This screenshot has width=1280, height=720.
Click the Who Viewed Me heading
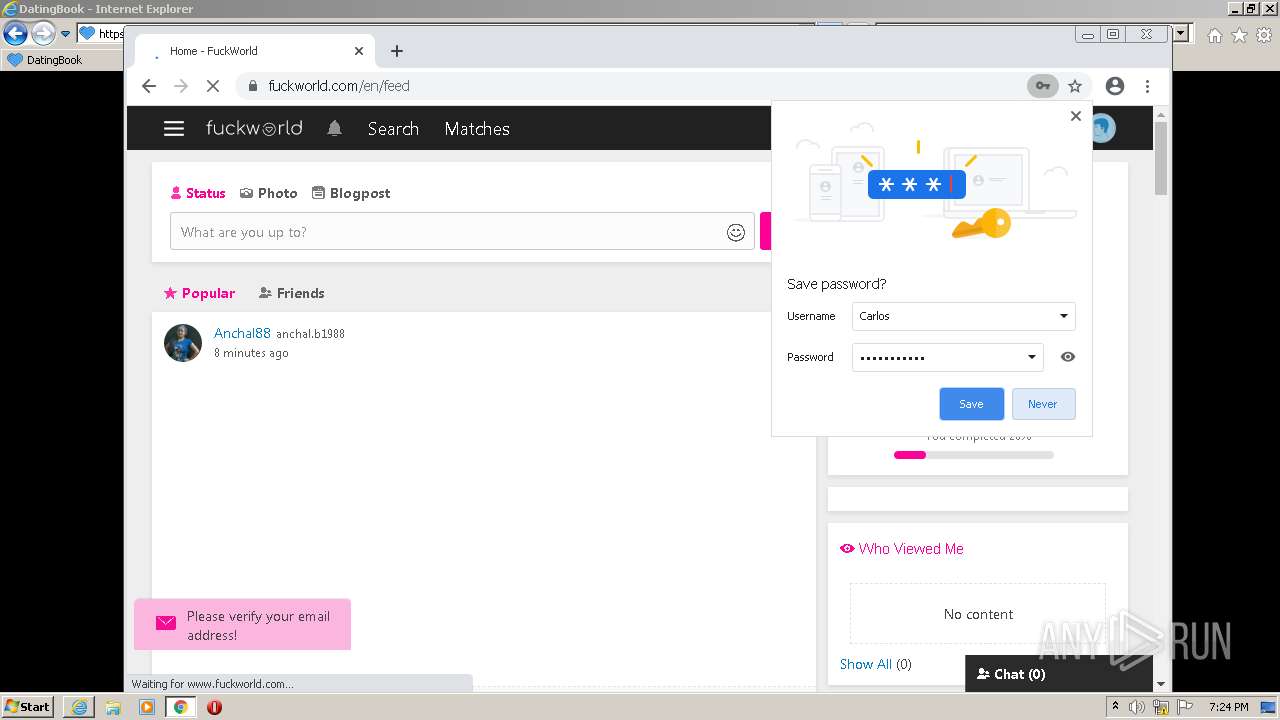coord(902,549)
